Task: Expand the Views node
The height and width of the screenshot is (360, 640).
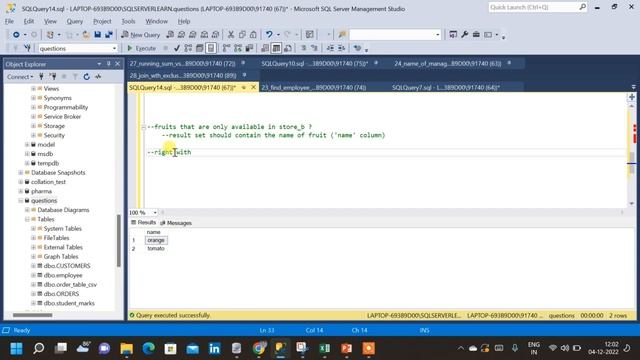Action: click(x=33, y=88)
